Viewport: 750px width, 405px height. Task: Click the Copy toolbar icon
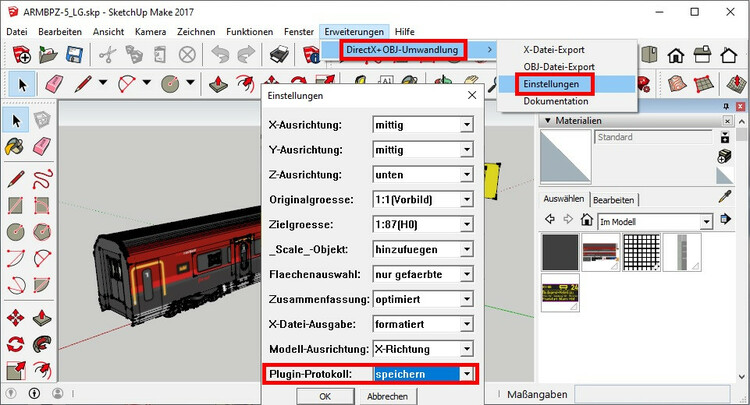134,55
